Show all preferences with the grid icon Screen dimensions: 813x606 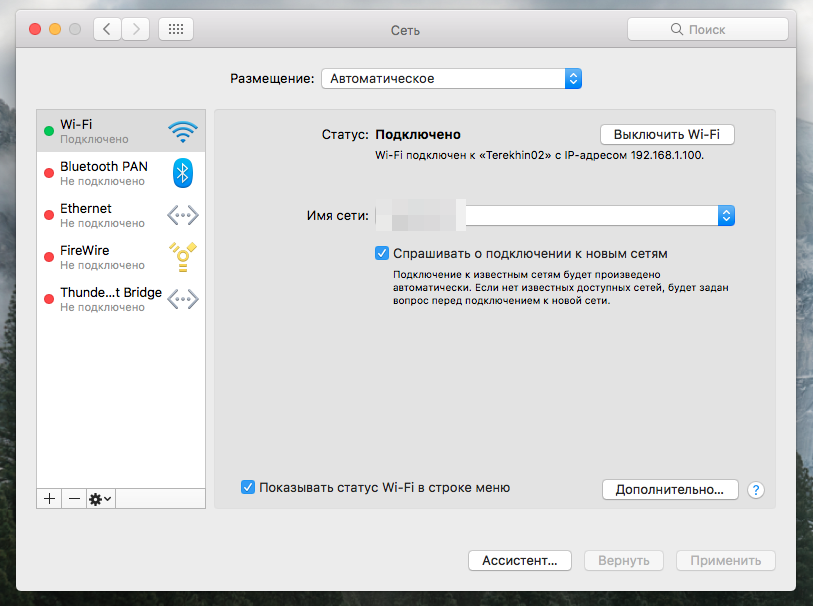[176, 29]
